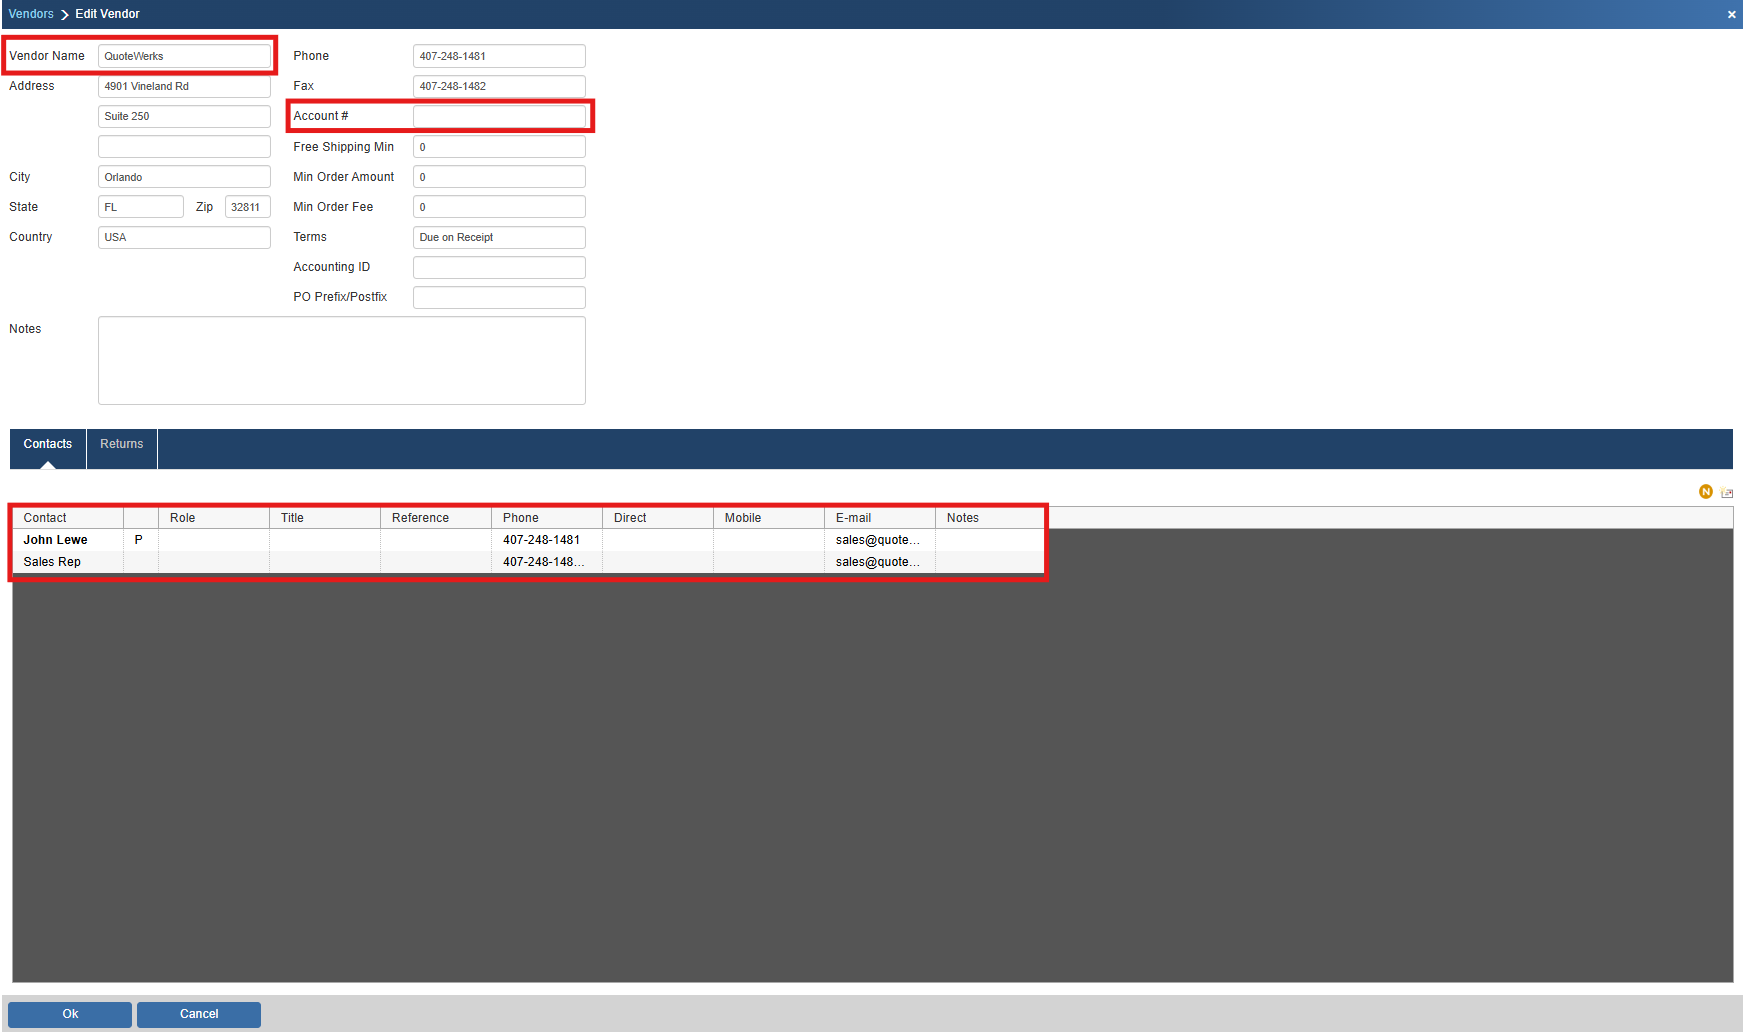1743x1032 pixels.
Task: Click the Accounting ID input field
Action: (x=498, y=267)
